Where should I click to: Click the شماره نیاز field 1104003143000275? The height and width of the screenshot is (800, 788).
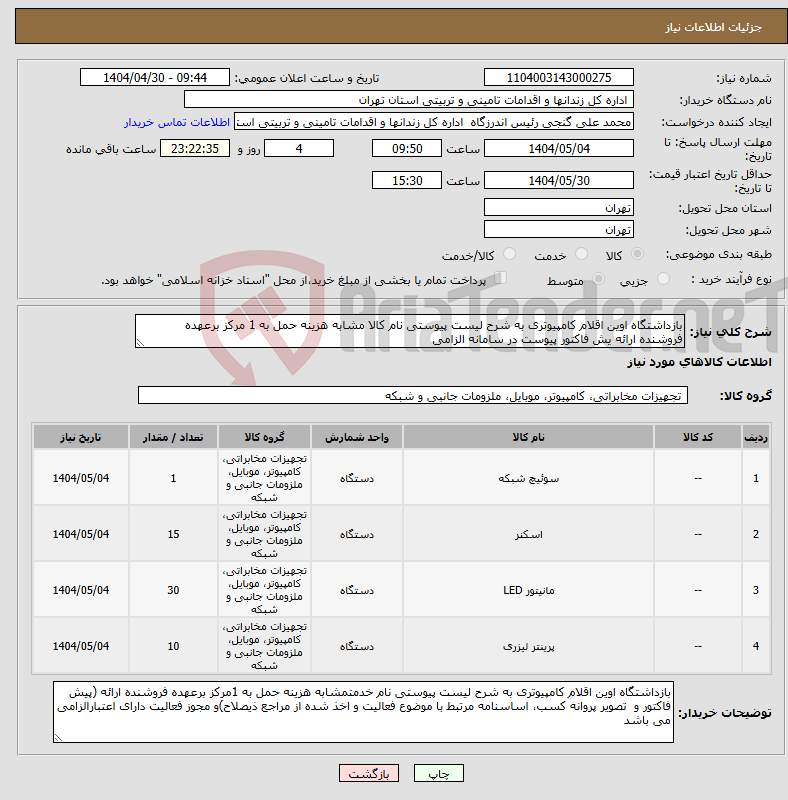[x=559, y=78]
